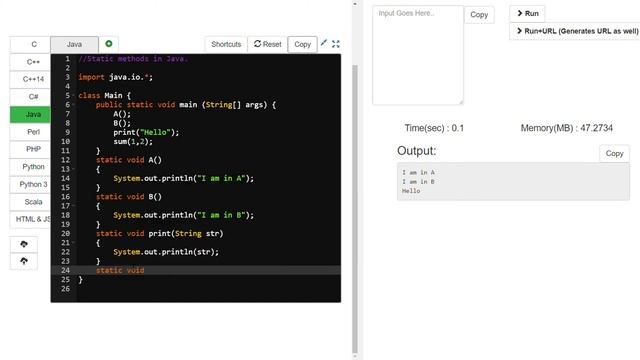Select Python language
Image resolution: width=640 pixels, height=360 pixels.
pos(33,167)
